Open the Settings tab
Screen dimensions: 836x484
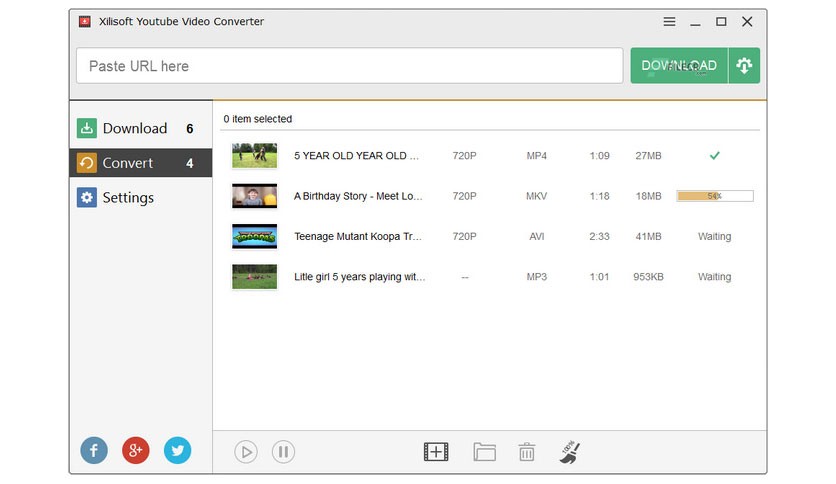[141, 197]
